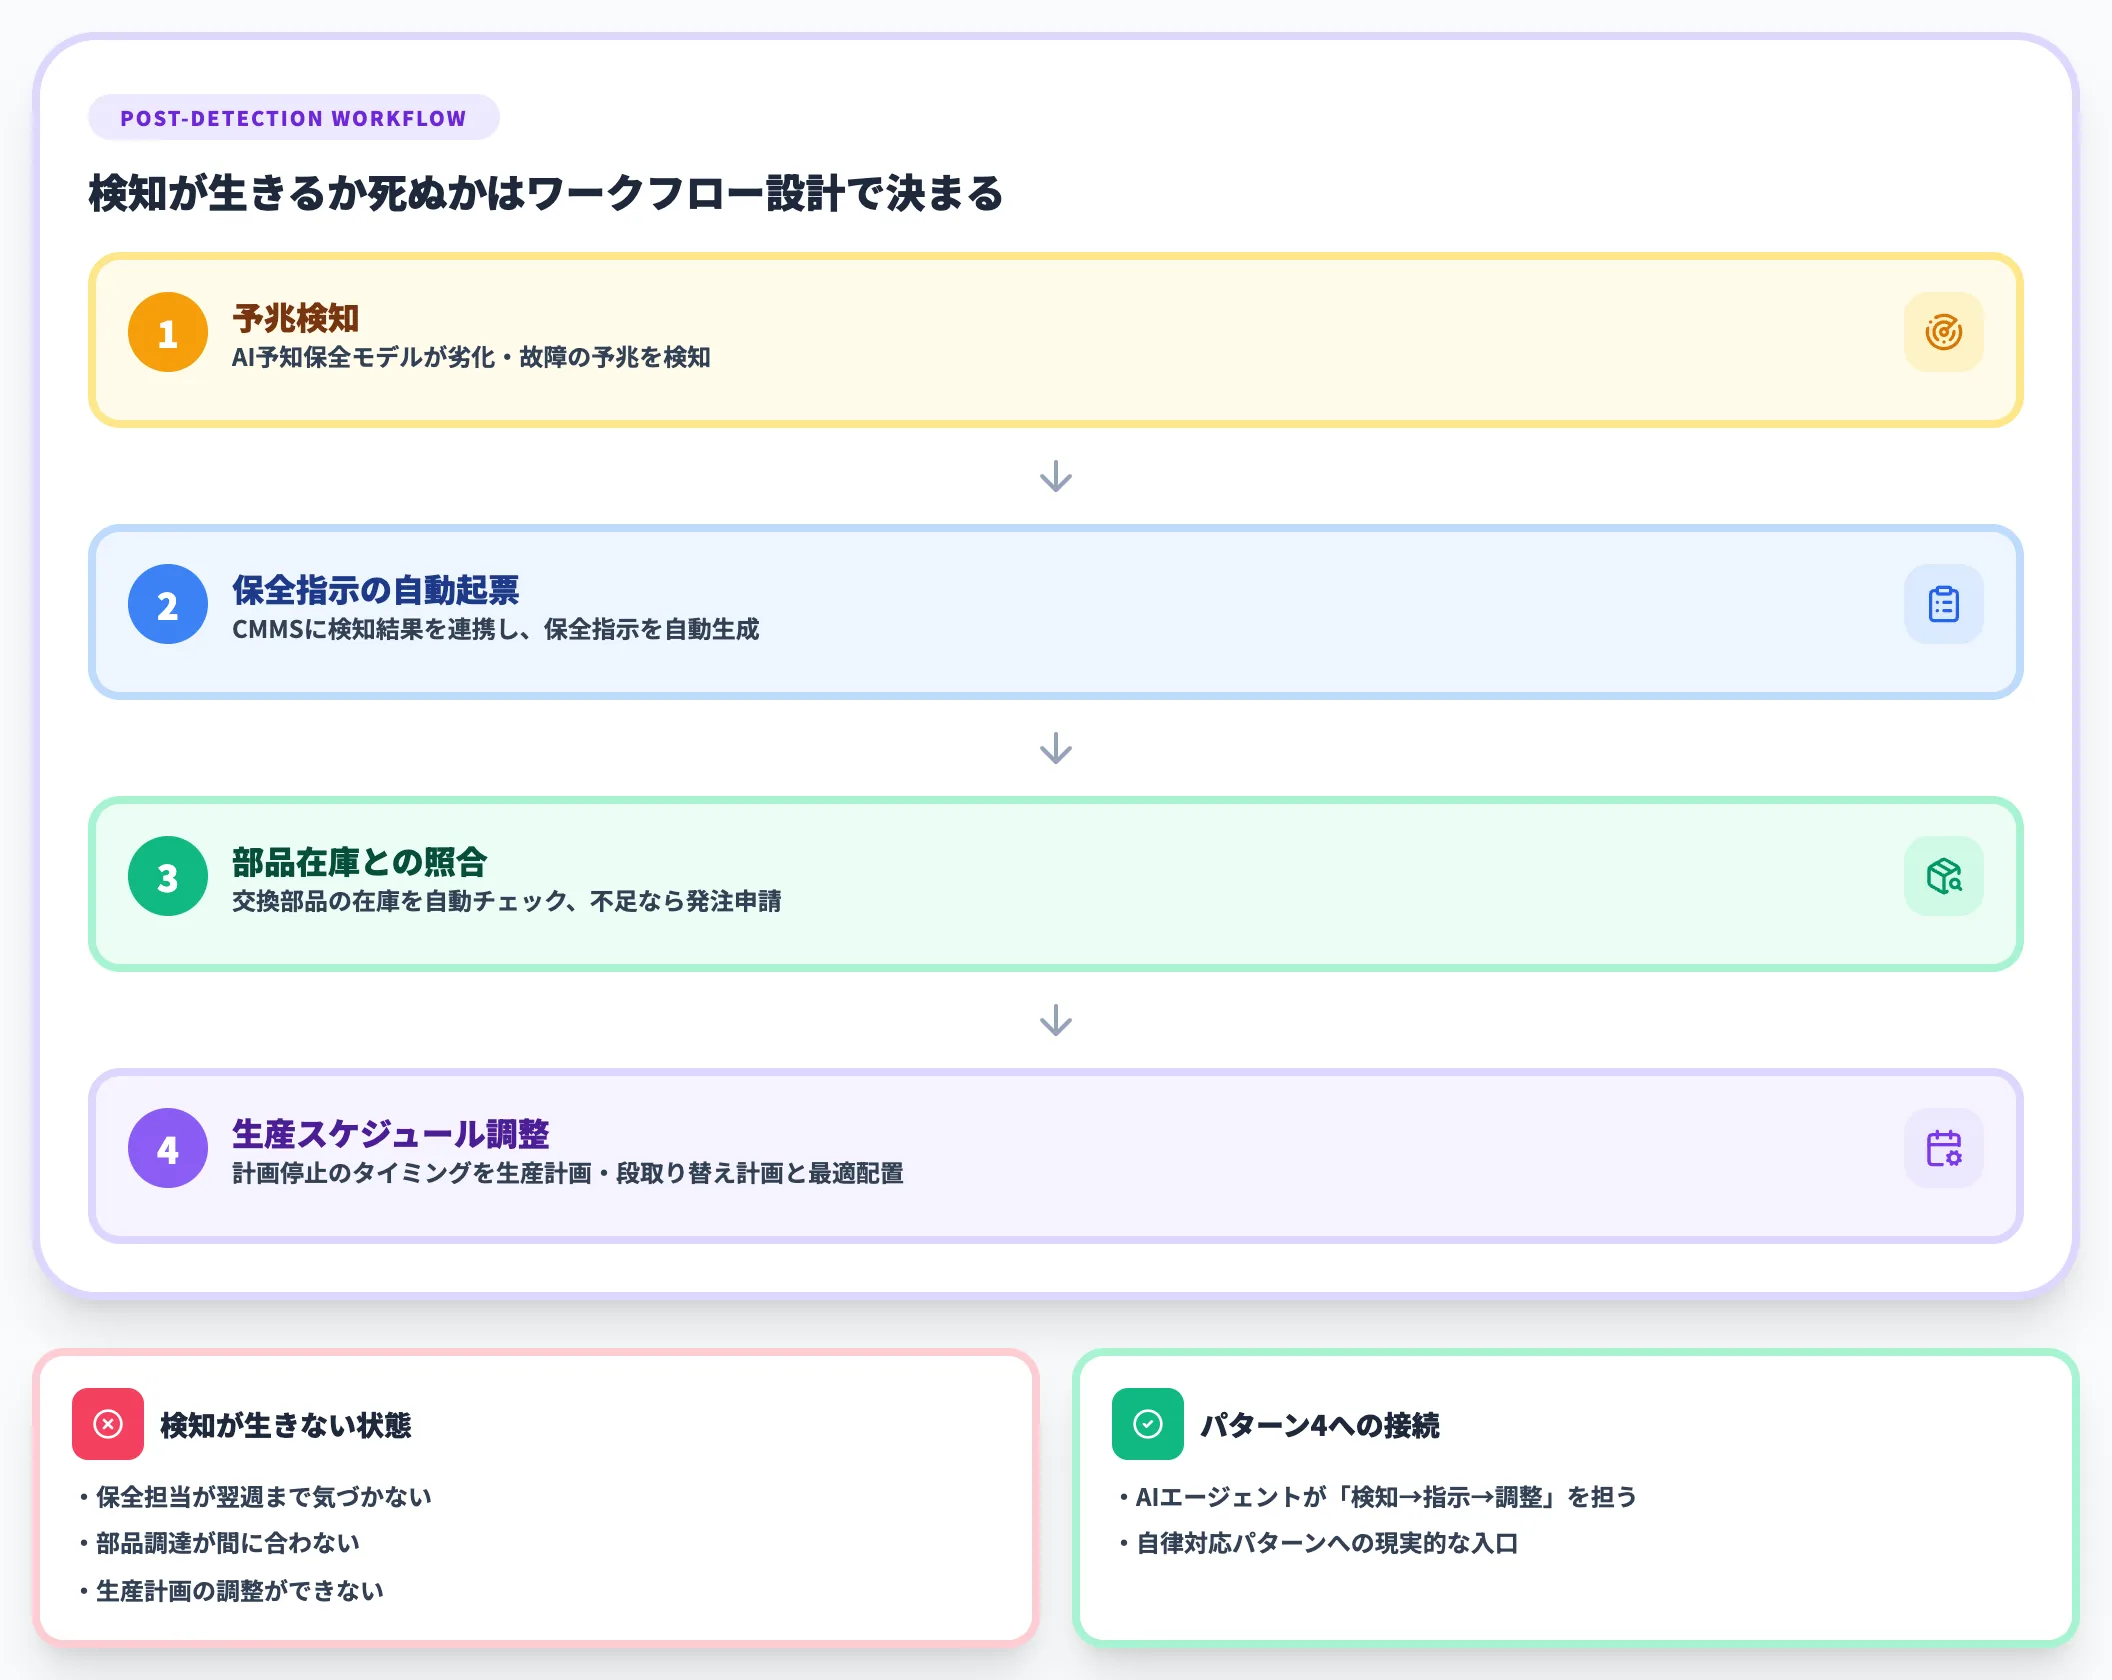The height and width of the screenshot is (1680, 2112).
Task: Click the package search icon in 部品在庫との照合 card
Action: 1943,876
